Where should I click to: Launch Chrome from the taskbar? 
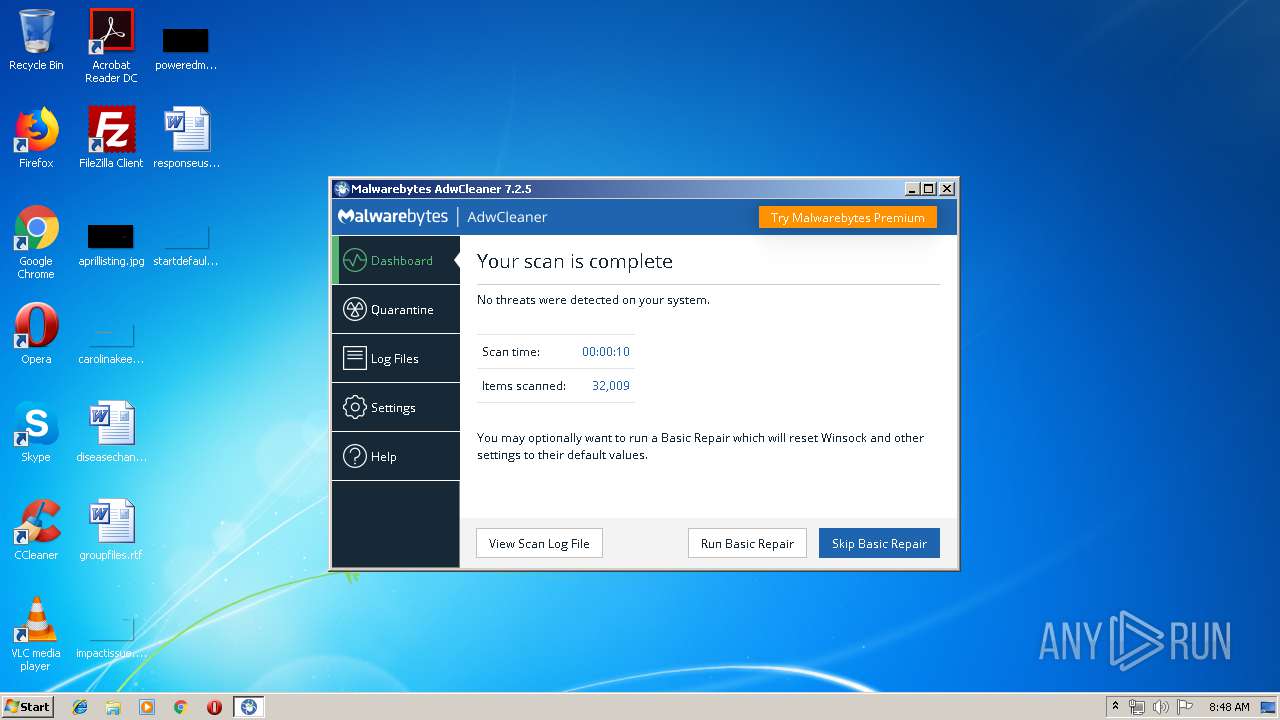point(181,707)
